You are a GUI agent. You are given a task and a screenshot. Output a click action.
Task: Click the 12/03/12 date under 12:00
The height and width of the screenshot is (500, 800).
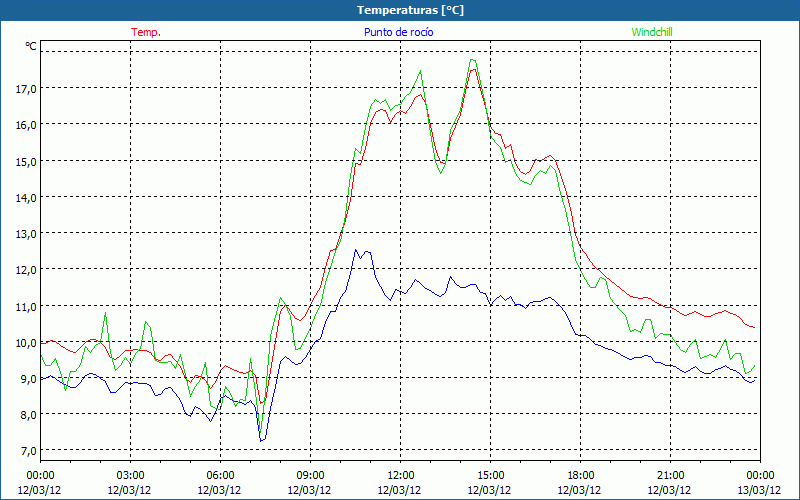coord(399,490)
